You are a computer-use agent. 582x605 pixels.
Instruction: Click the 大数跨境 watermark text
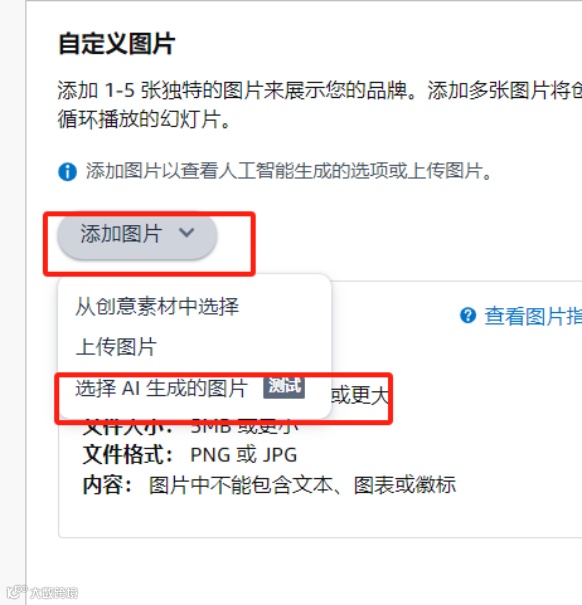point(54,593)
